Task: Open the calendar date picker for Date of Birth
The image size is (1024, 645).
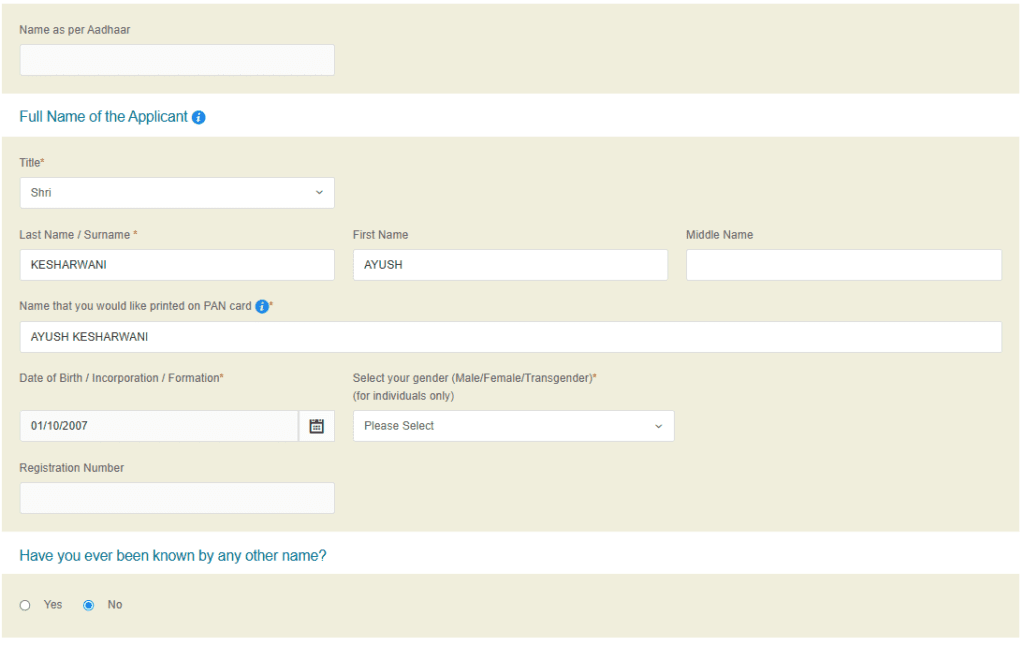Action: tap(317, 425)
